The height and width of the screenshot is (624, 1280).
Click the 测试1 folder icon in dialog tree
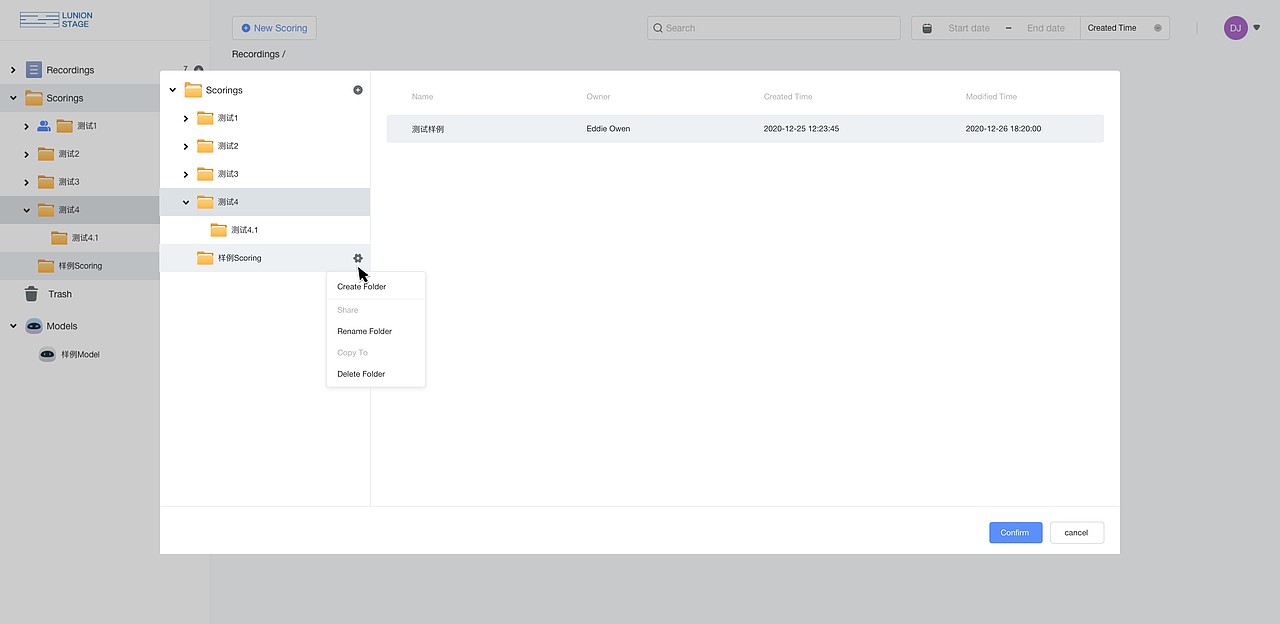click(x=205, y=118)
